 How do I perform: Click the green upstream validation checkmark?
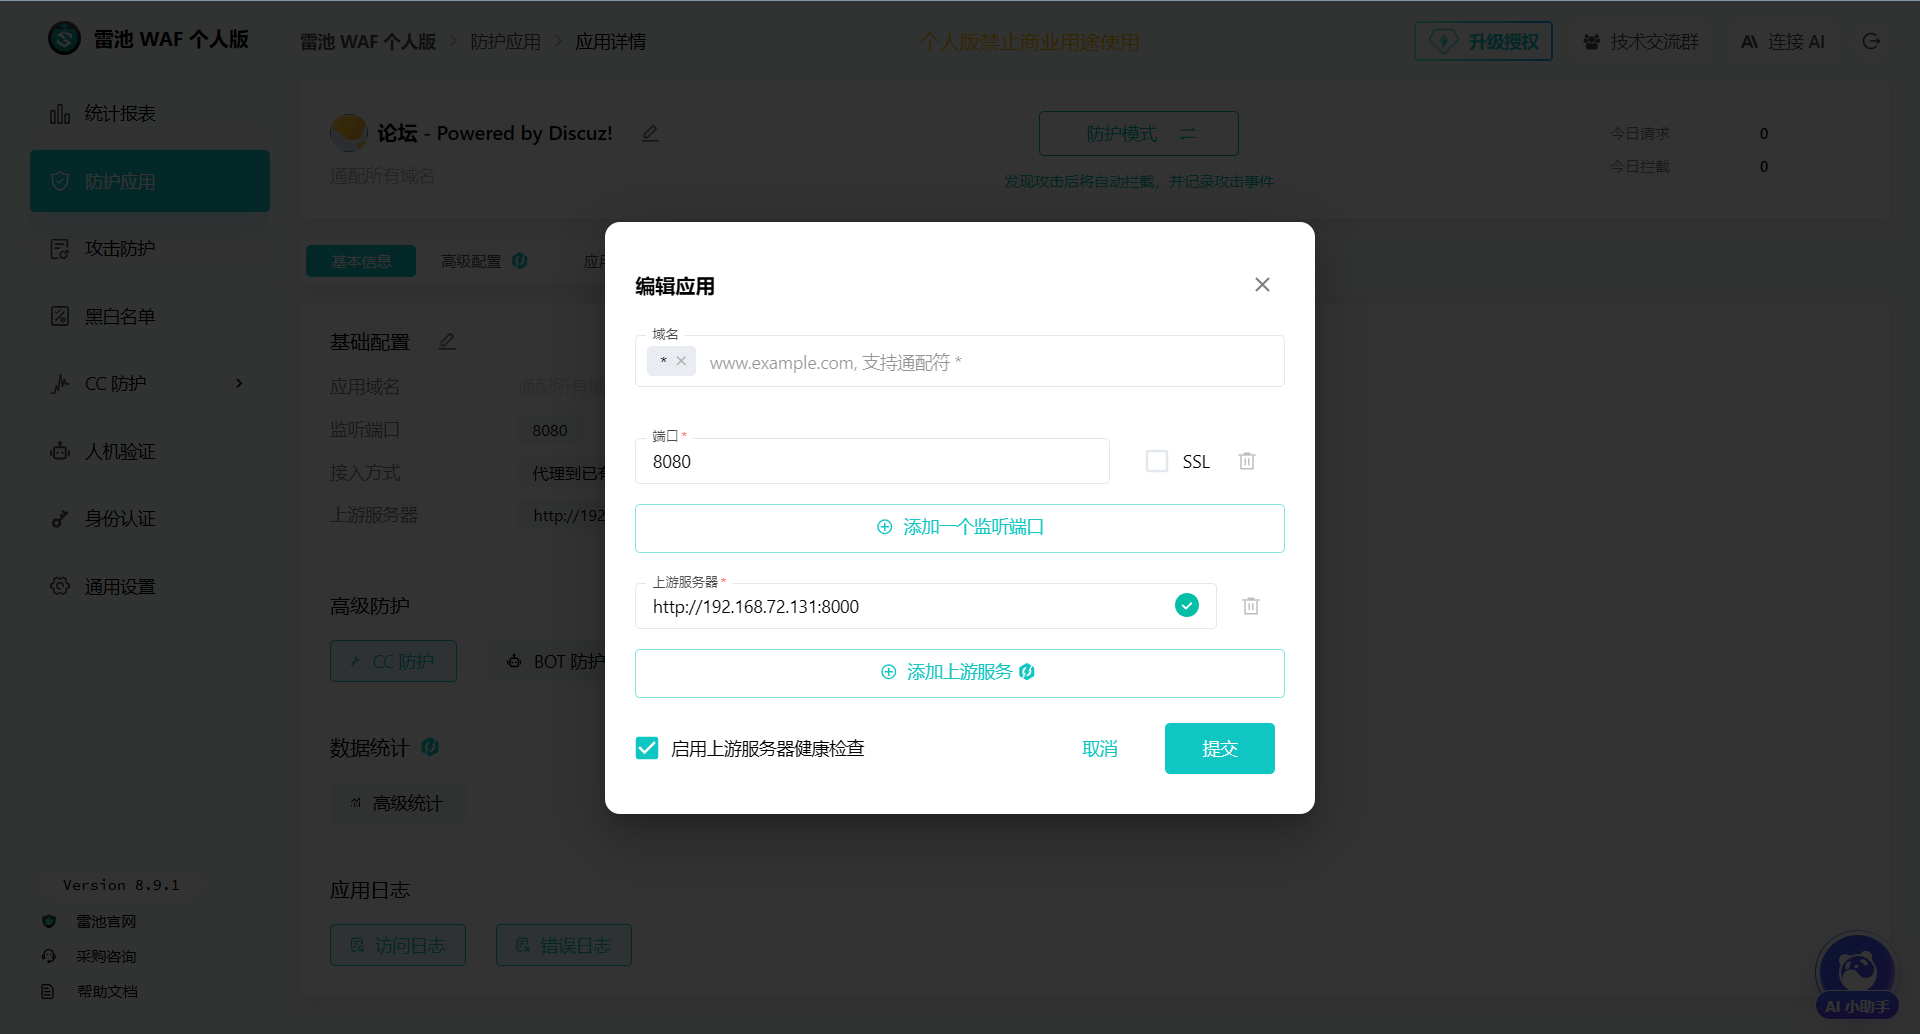click(1187, 605)
